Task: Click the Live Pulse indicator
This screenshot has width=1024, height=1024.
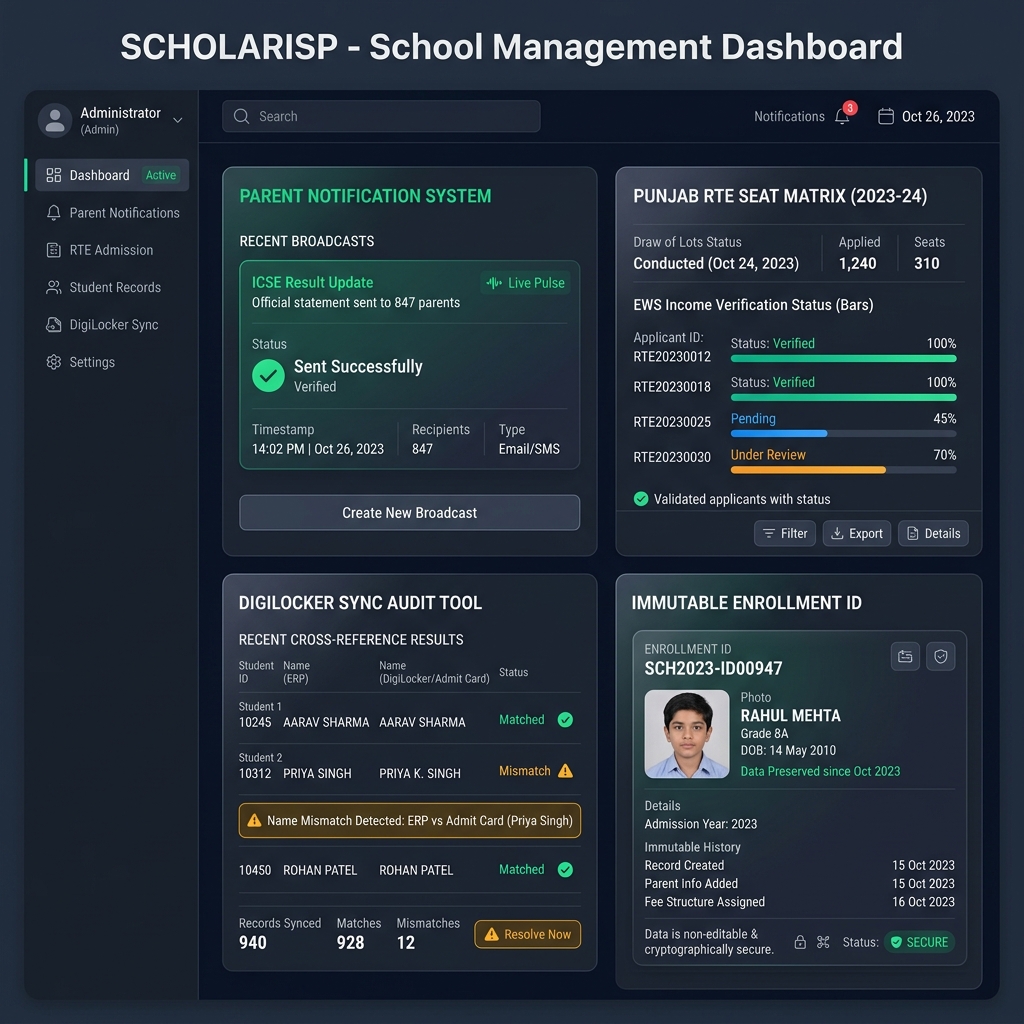Action: tap(525, 283)
